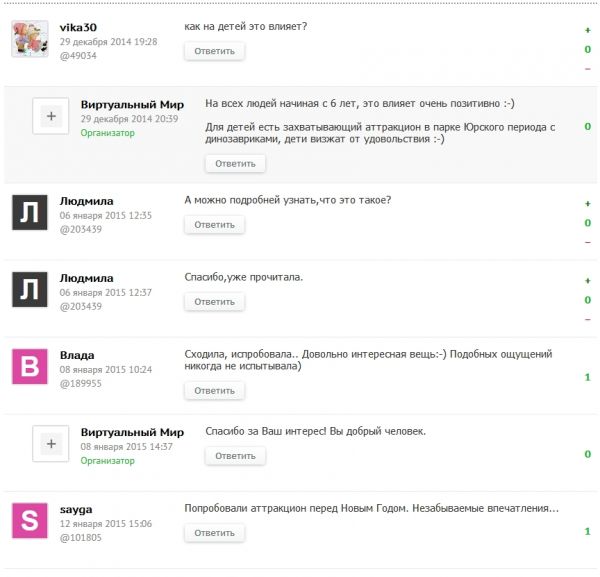Upvote vika30's comment with the plus icon
The height and width of the screenshot is (577, 600).
click(x=588, y=31)
